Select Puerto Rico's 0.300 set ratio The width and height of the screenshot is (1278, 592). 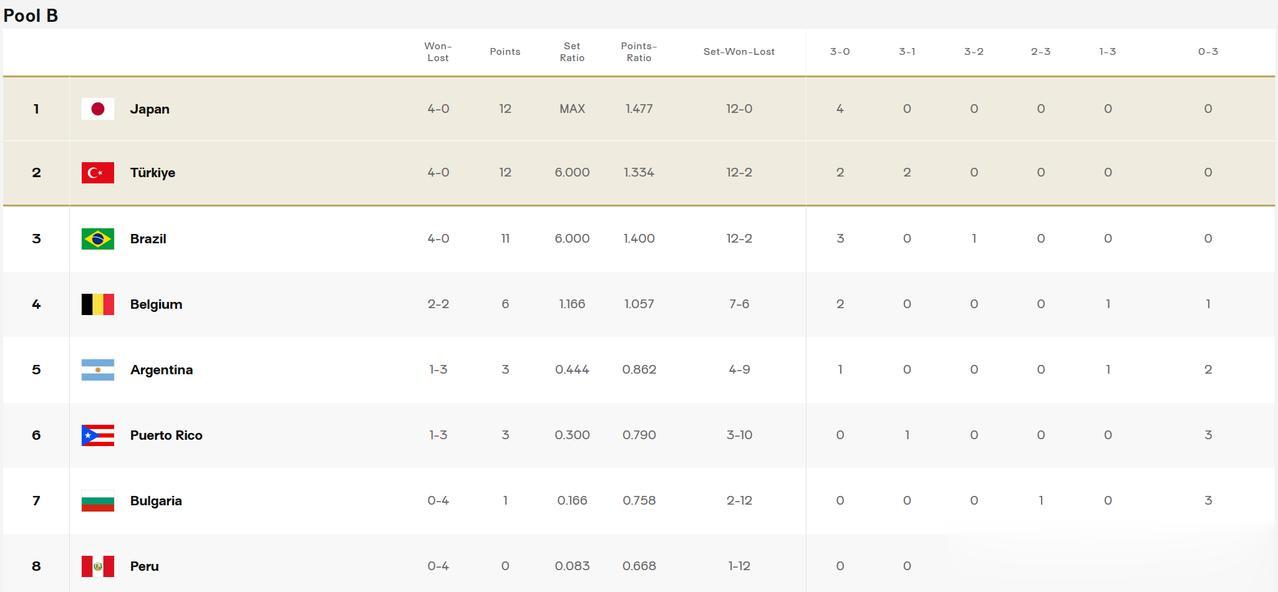click(x=572, y=435)
